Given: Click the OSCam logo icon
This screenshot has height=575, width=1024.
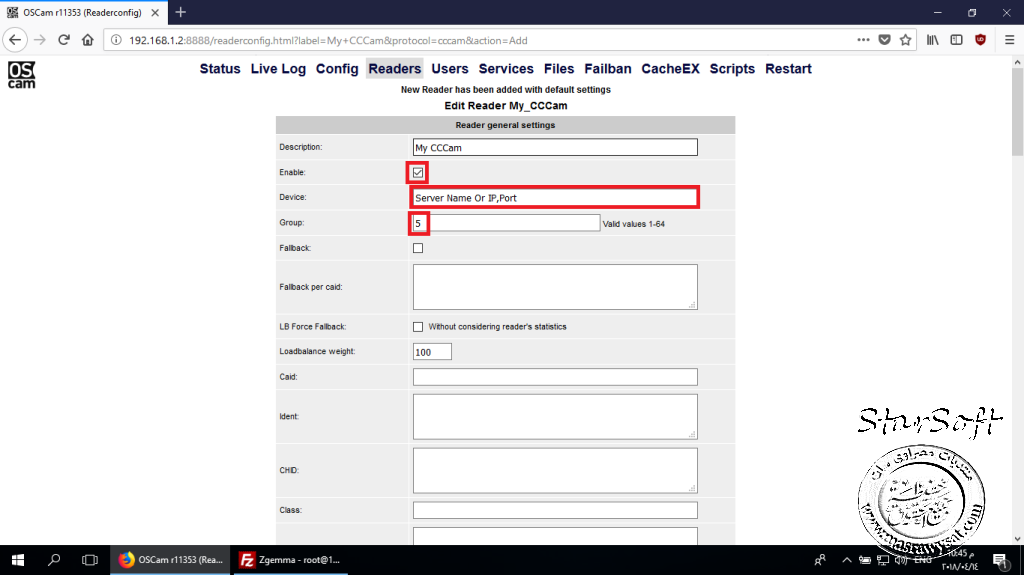Looking at the screenshot, I should tap(22, 74).
